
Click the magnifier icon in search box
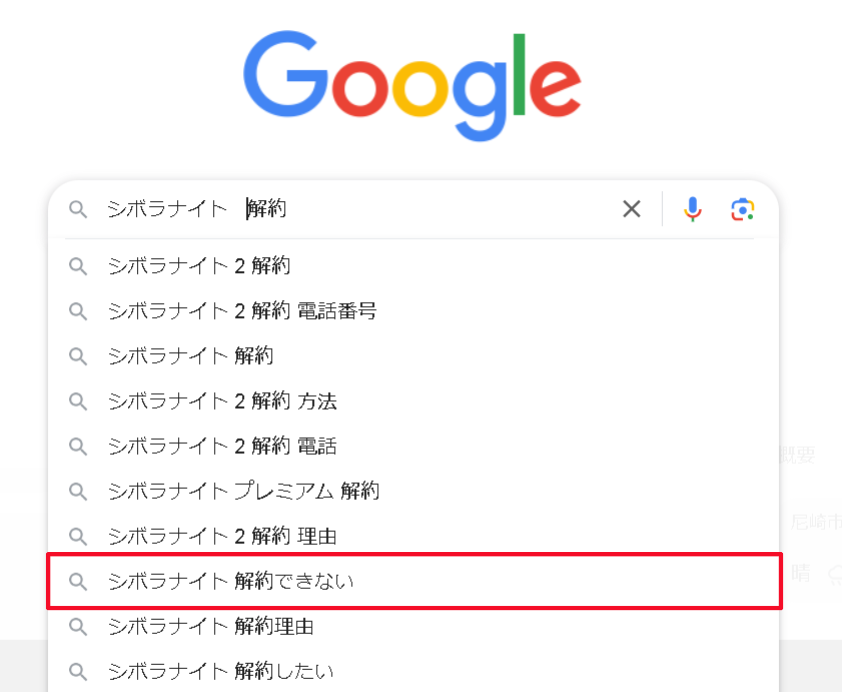click(x=78, y=209)
